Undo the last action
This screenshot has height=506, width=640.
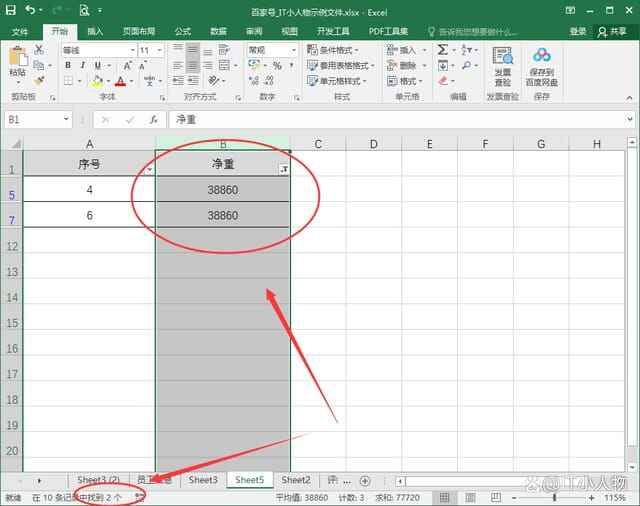tap(30, 10)
